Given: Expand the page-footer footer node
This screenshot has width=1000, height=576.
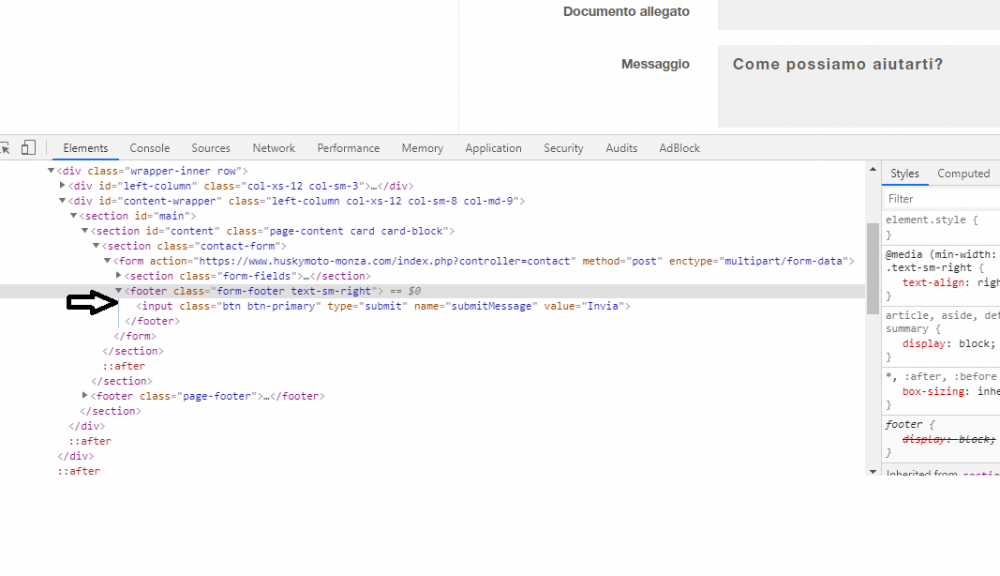Looking at the screenshot, I should pyautogui.click(x=85, y=396).
